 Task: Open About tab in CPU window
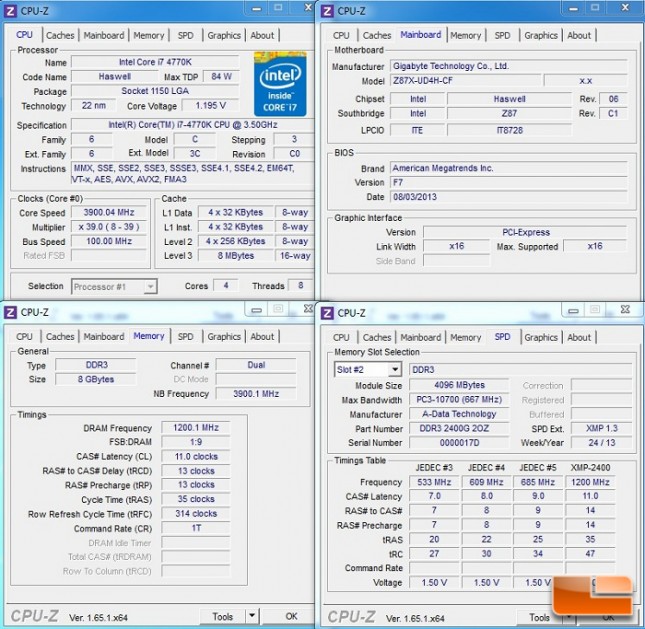tap(262, 35)
